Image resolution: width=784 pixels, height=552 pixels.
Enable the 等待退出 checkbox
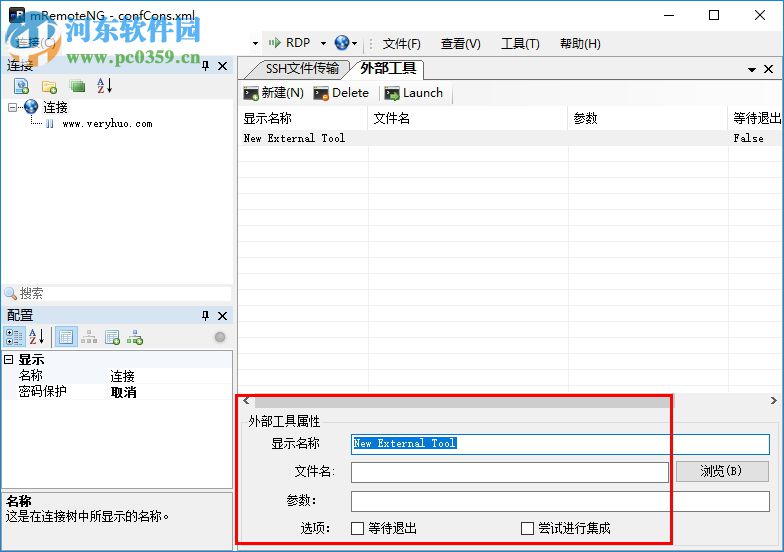(357, 528)
